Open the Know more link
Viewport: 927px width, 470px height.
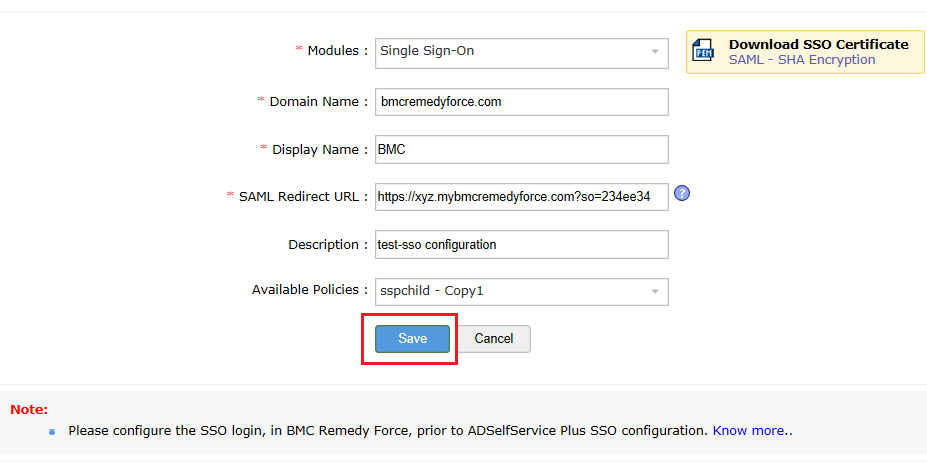(752, 430)
